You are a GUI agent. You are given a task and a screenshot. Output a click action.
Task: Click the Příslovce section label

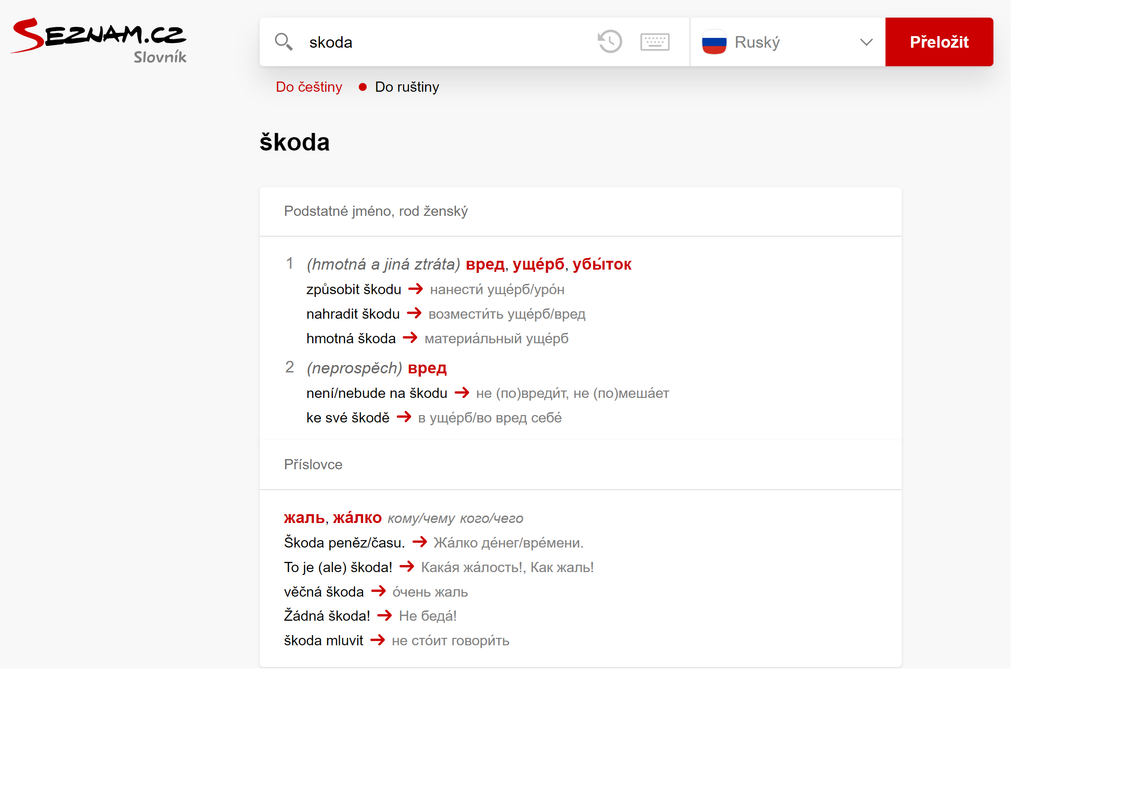click(313, 464)
